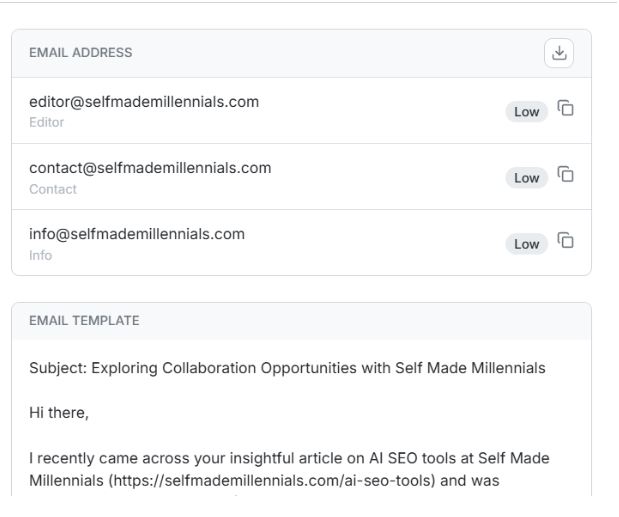Click the EMAIL ADDRESS section header
The image size is (619, 517).
[80, 53]
